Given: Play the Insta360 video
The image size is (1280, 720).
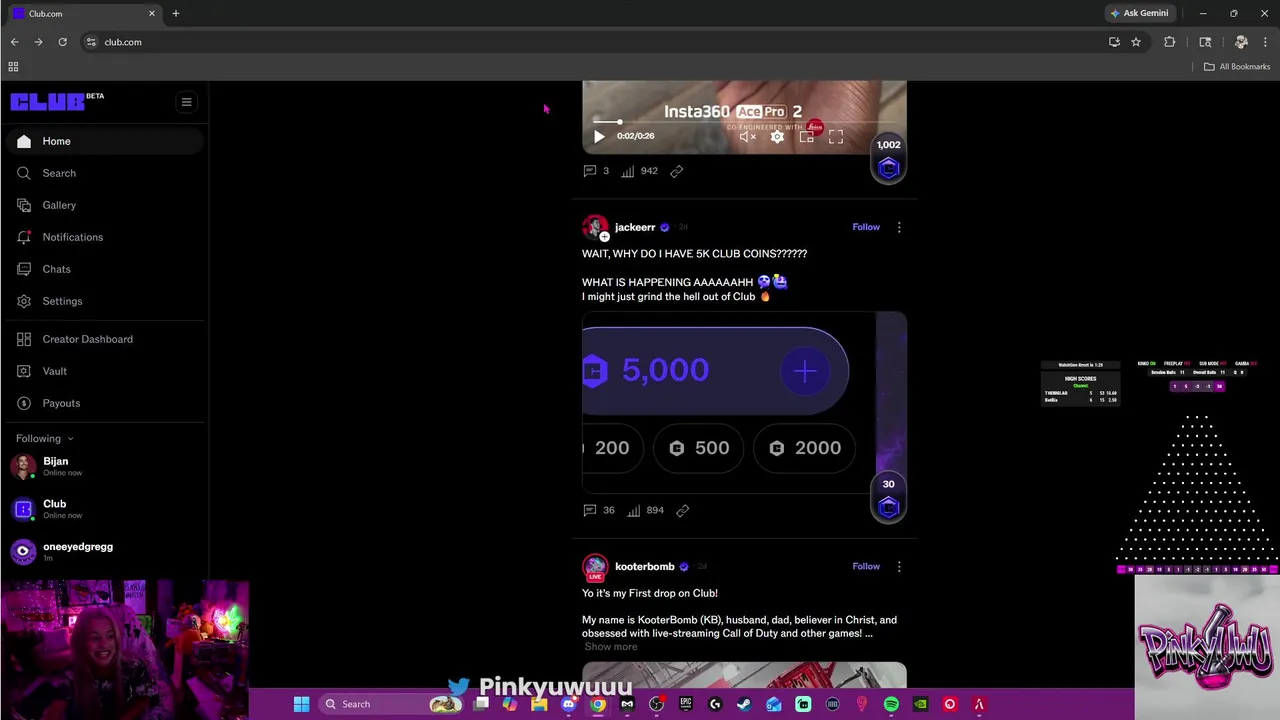Looking at the screenshot, I should (x=599, y=136).
